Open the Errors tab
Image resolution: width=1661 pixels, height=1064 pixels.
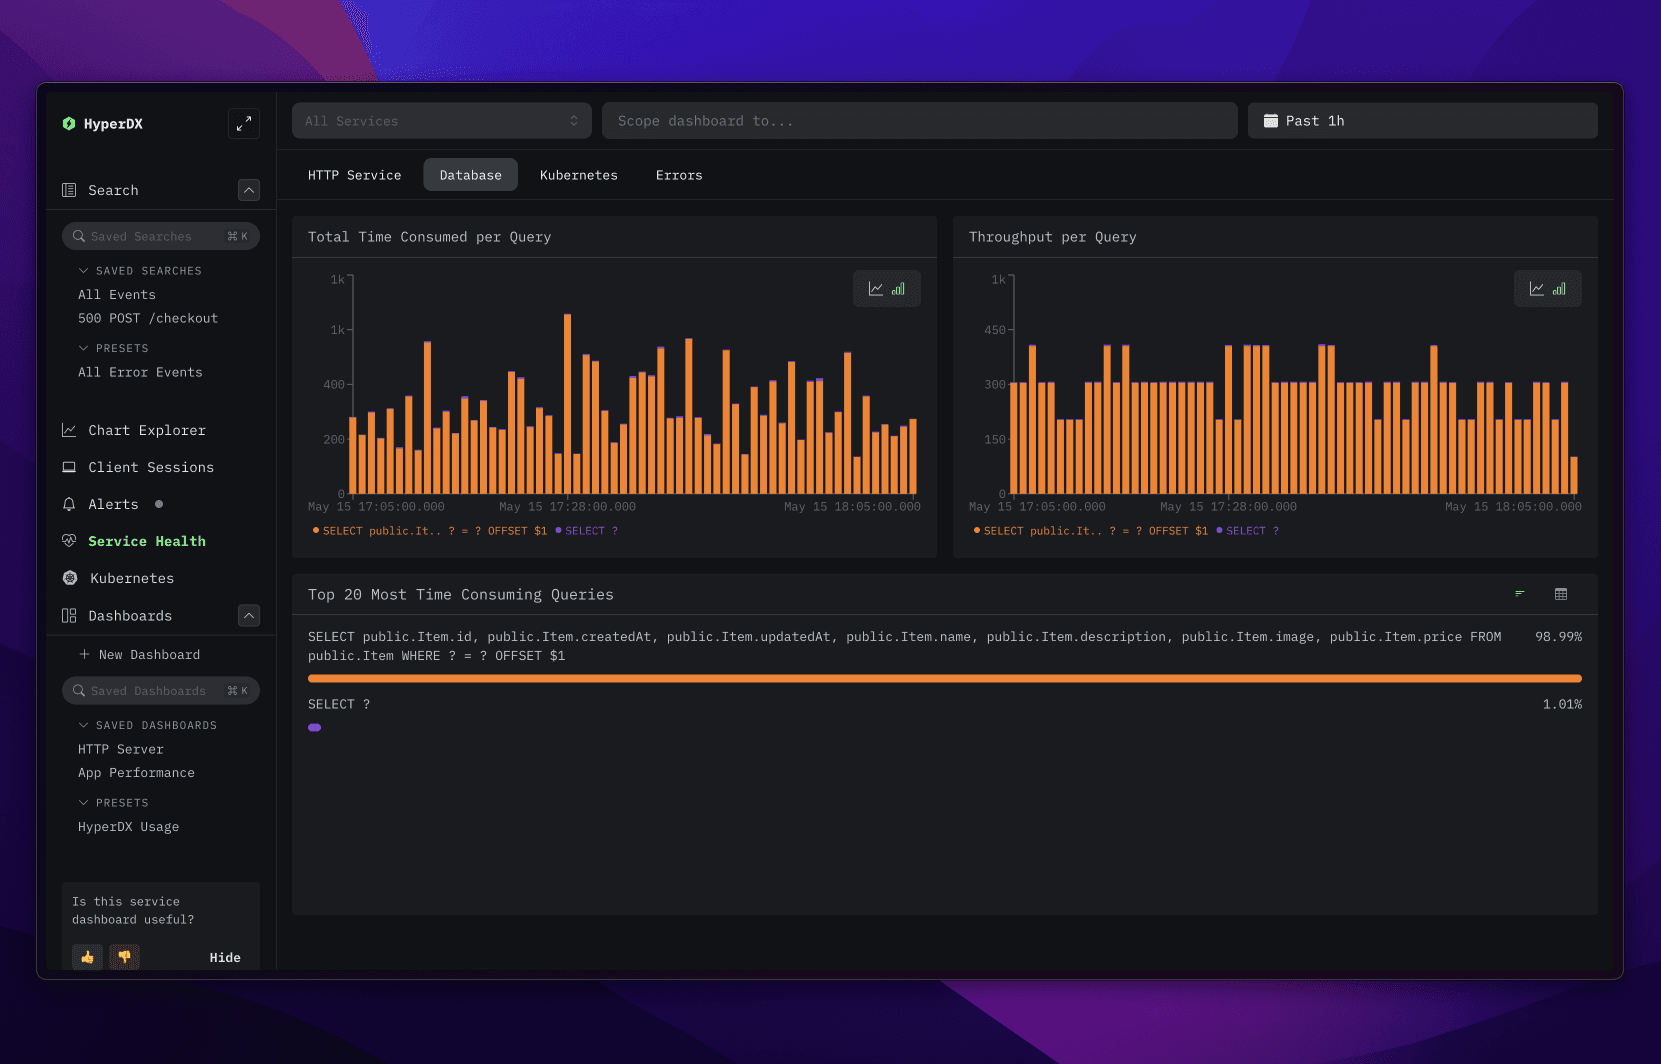coord(678,175)
